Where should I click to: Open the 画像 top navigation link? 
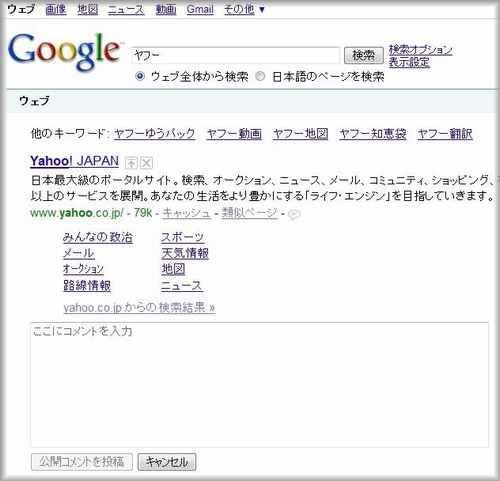(x=56, y=9)
